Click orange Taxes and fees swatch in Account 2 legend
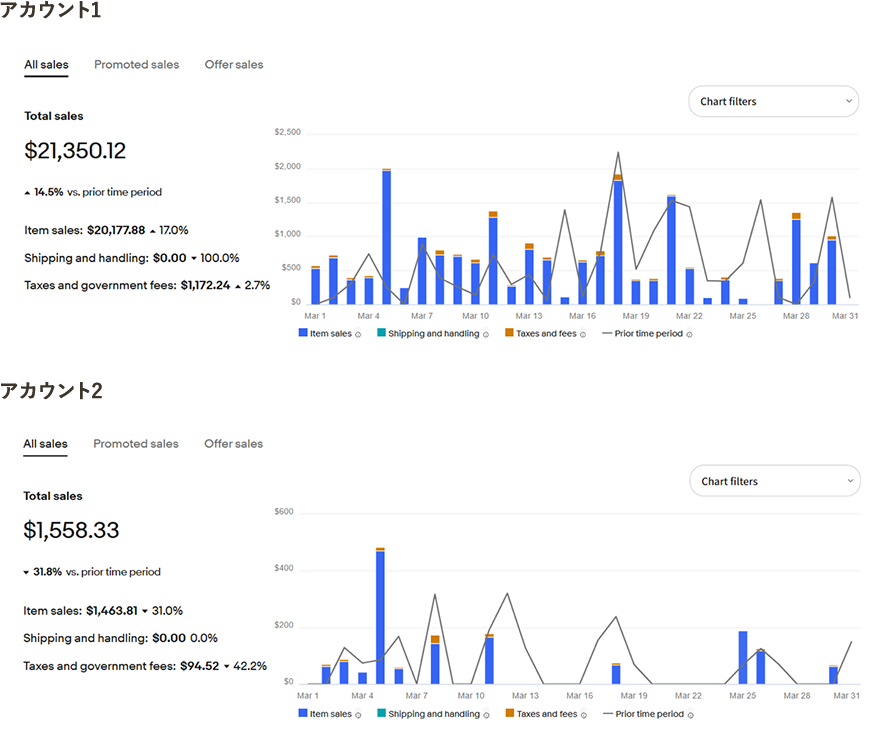881x739 pixels. tap(509, 714)
